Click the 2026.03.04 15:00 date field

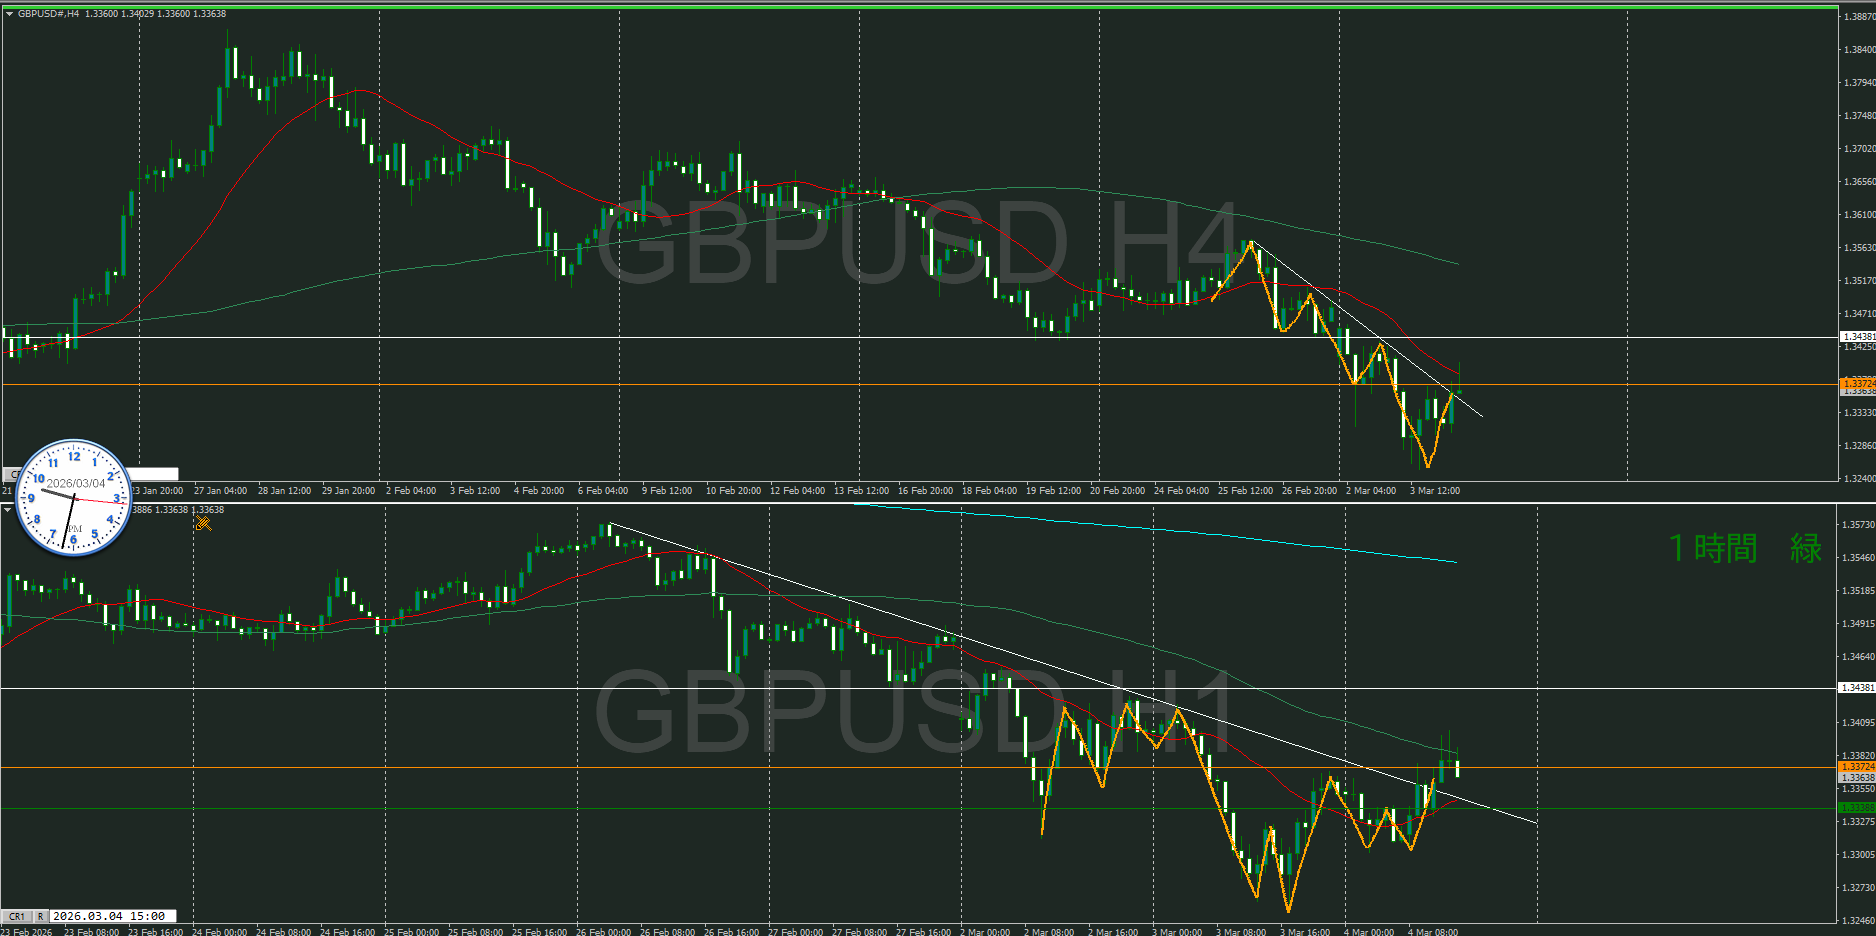(109, 916)
